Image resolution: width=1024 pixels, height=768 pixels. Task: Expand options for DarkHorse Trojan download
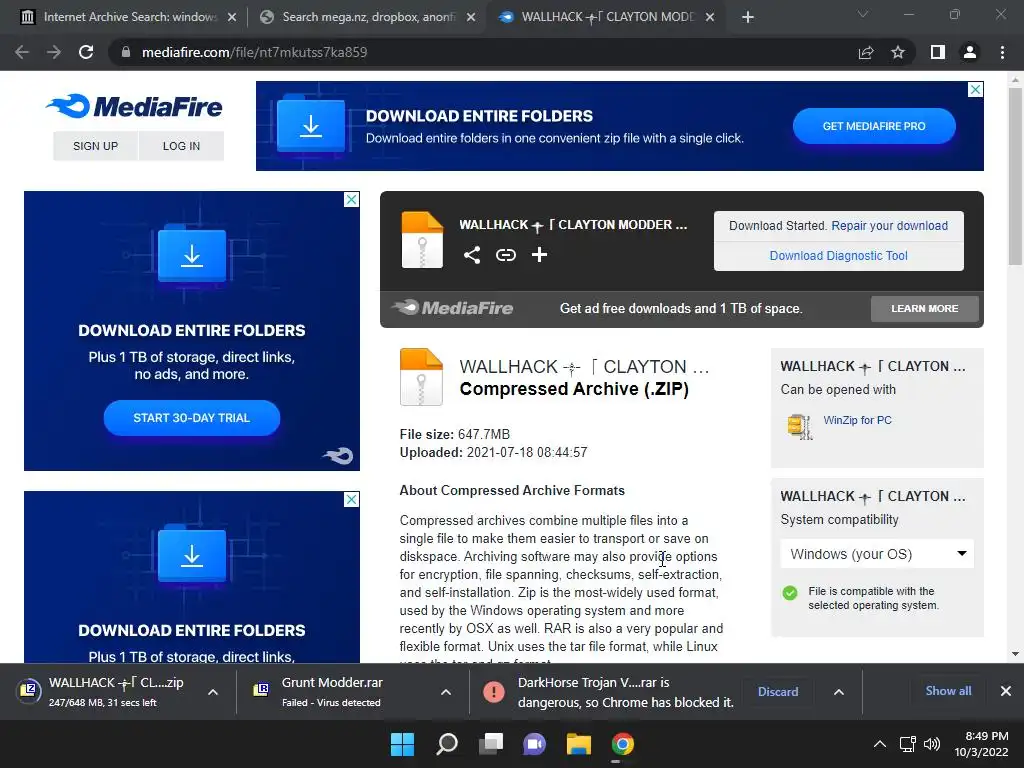839,692
